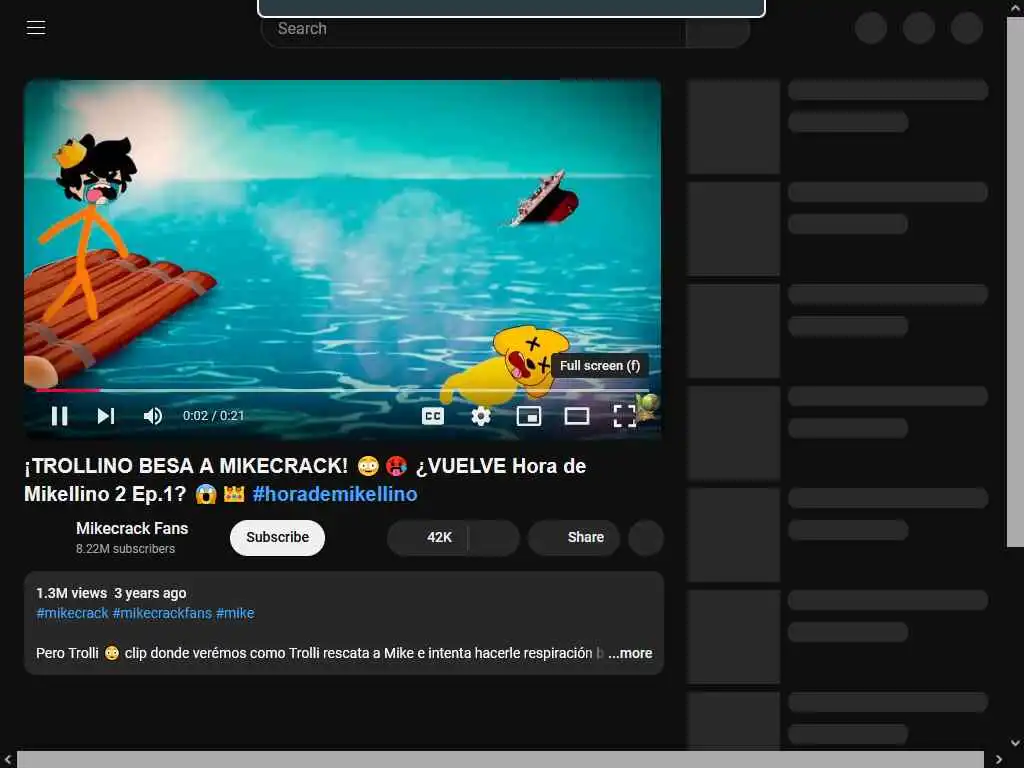Mute the video volume
This screenshot has width=1024, height=768.
[153, 416]
